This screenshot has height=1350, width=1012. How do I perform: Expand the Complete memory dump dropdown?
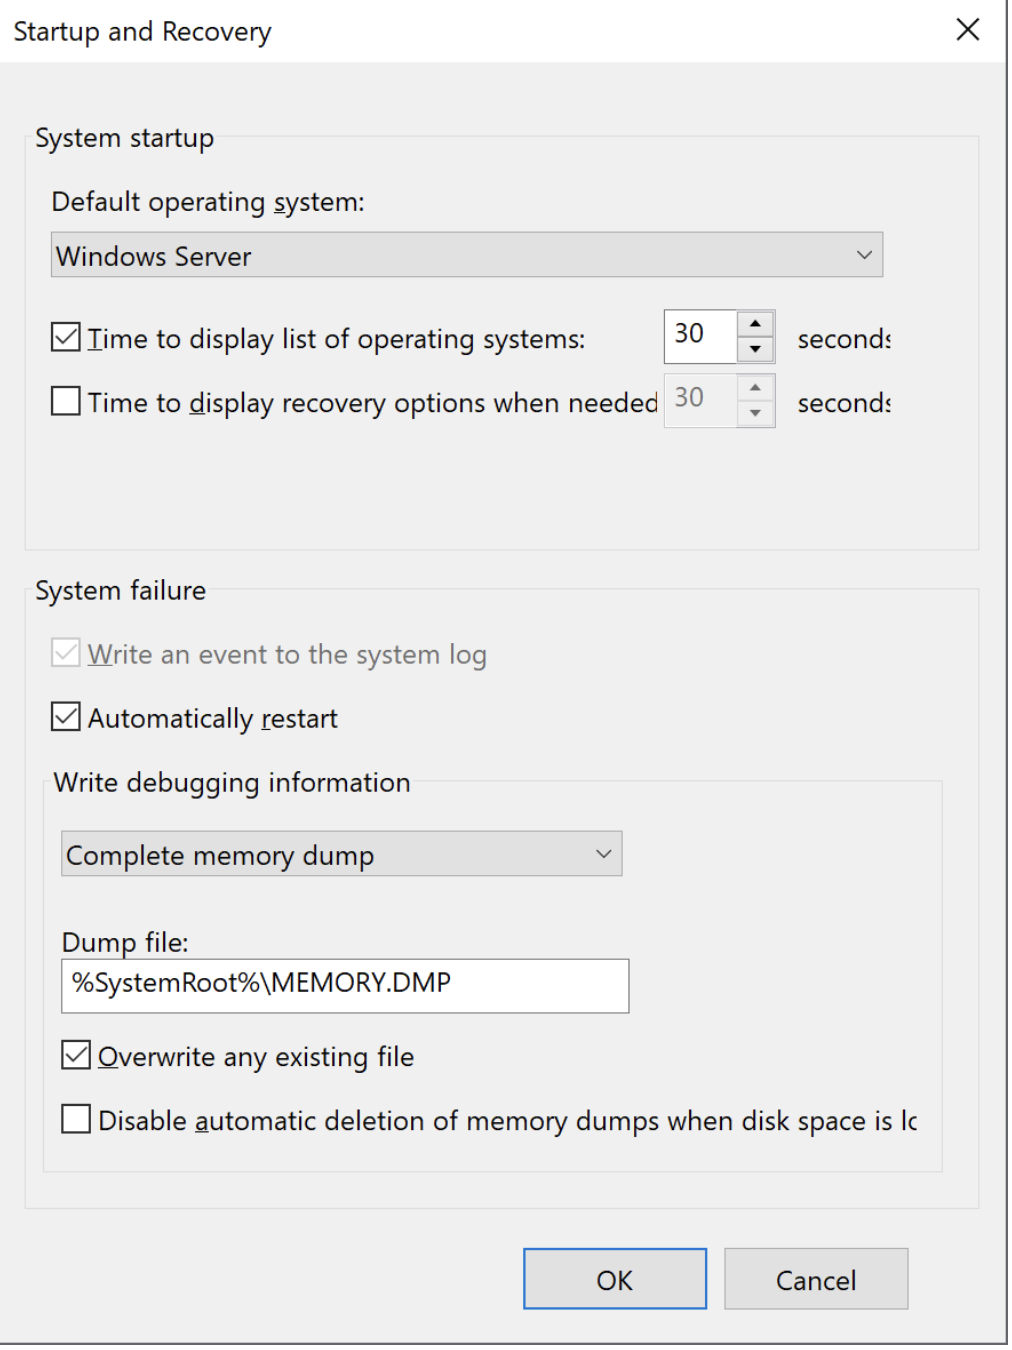click(341, 854)
